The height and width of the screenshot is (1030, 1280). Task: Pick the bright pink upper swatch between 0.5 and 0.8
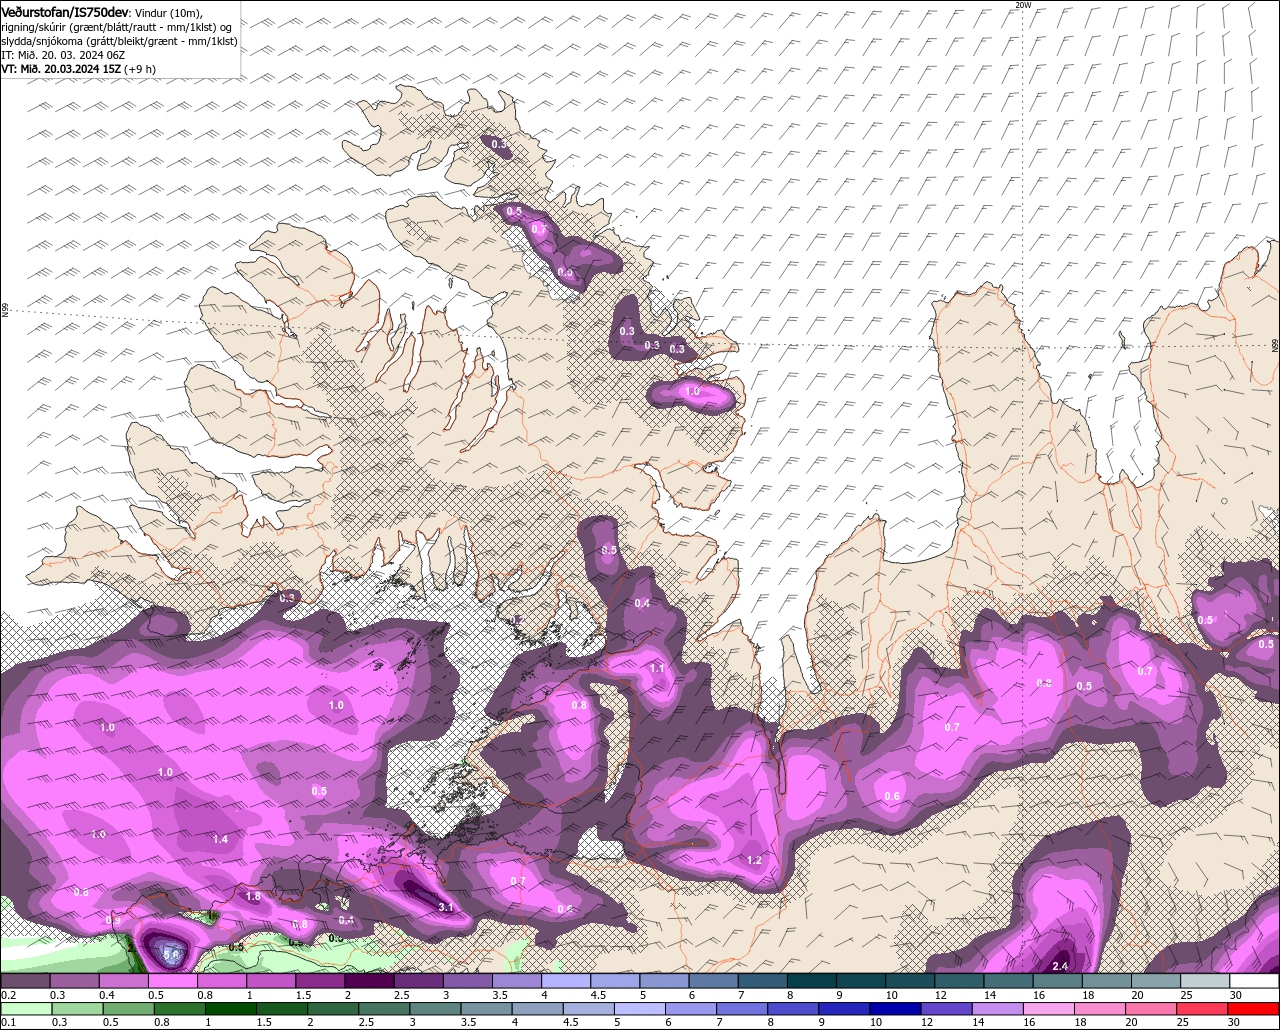(172, 981)
